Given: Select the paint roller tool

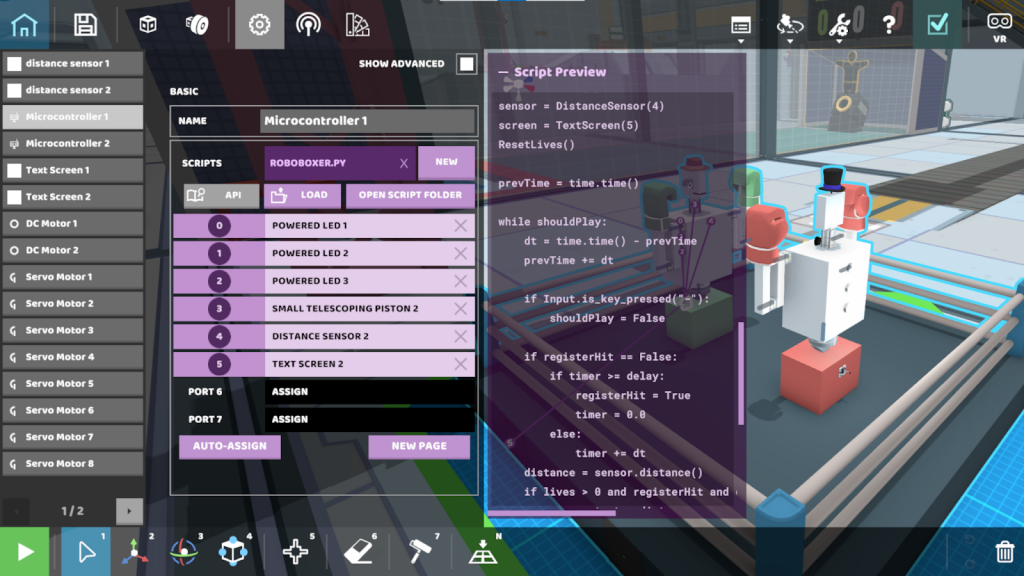Looking at the screenshot, I should (420, 551).
